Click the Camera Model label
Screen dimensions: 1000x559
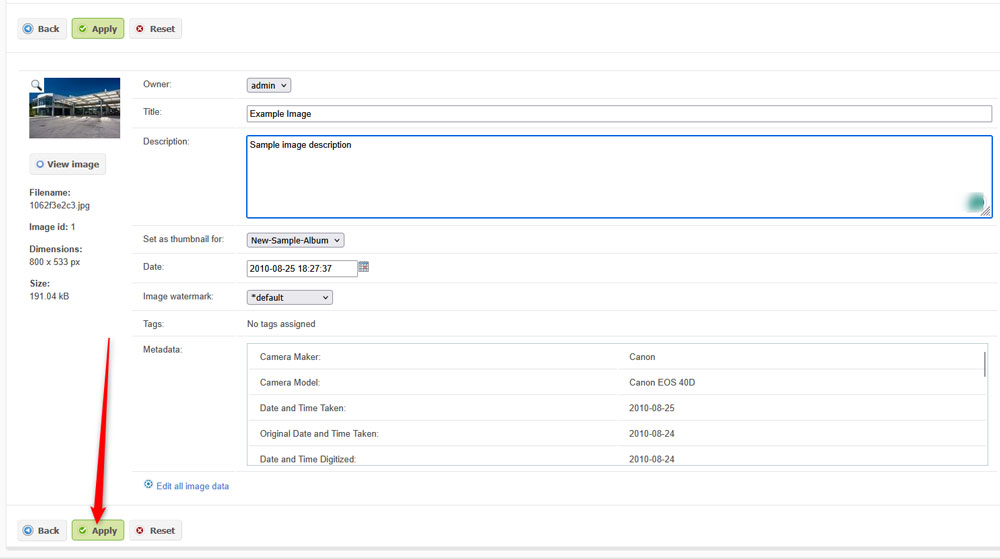290,382
